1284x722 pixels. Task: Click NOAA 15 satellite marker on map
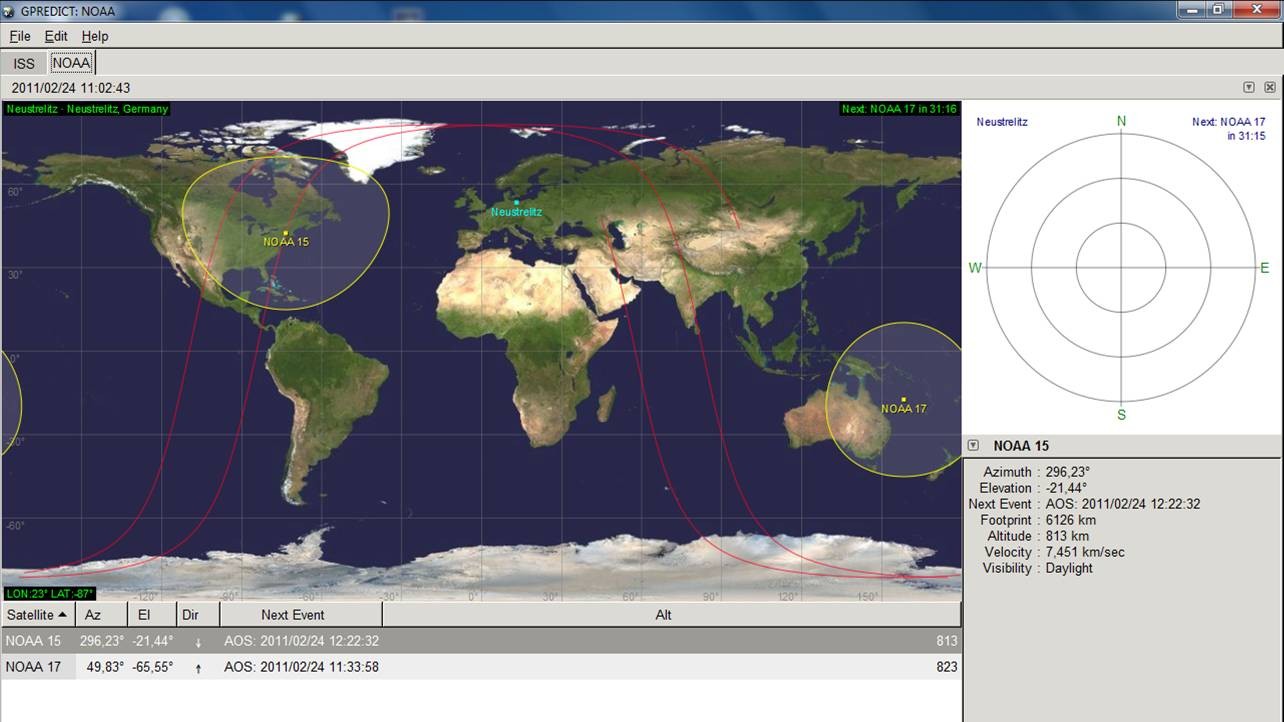coord(285,233)
